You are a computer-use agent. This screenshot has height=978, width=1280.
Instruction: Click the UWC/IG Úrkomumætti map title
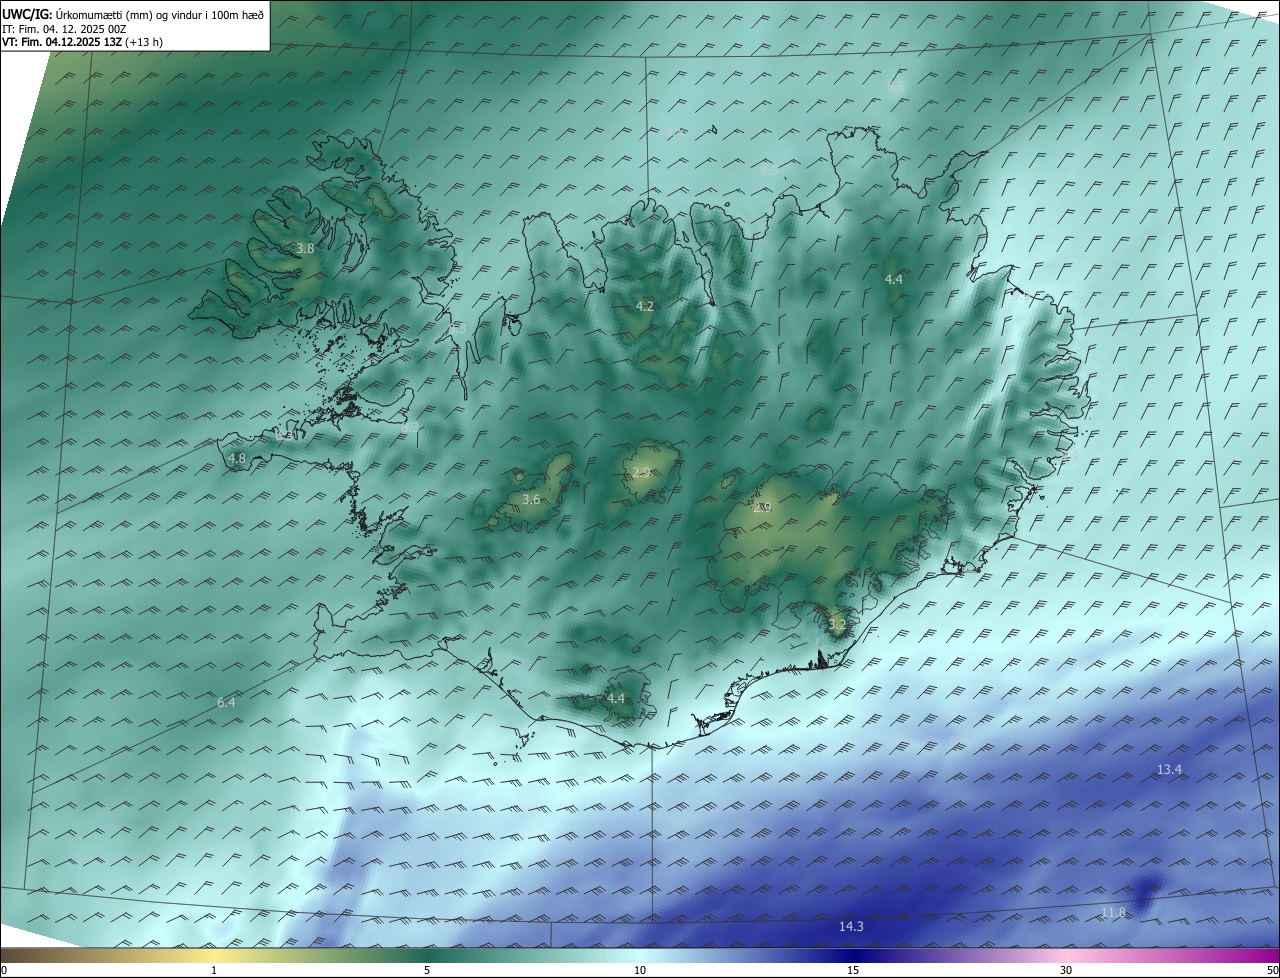pyautogui.click(x=133, y=14)
